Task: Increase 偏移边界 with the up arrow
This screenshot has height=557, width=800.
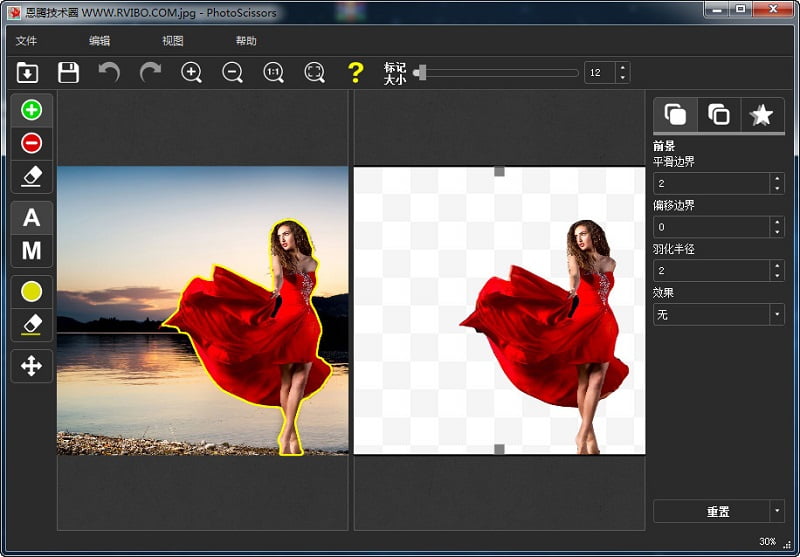Action: click(x=777, y=222)
